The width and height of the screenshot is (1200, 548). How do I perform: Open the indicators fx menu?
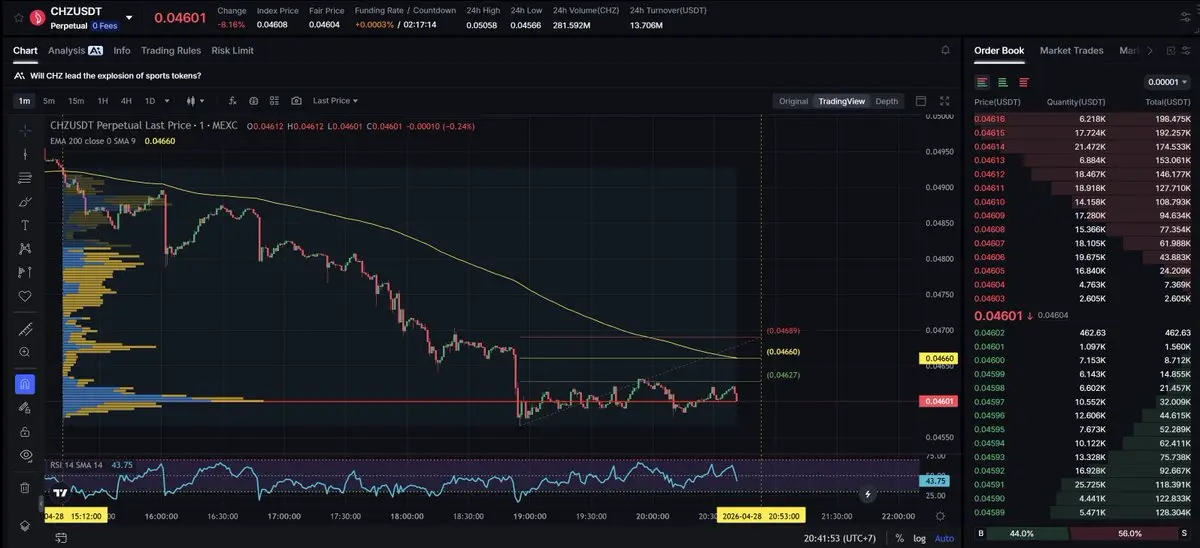[x=233, y=101]
